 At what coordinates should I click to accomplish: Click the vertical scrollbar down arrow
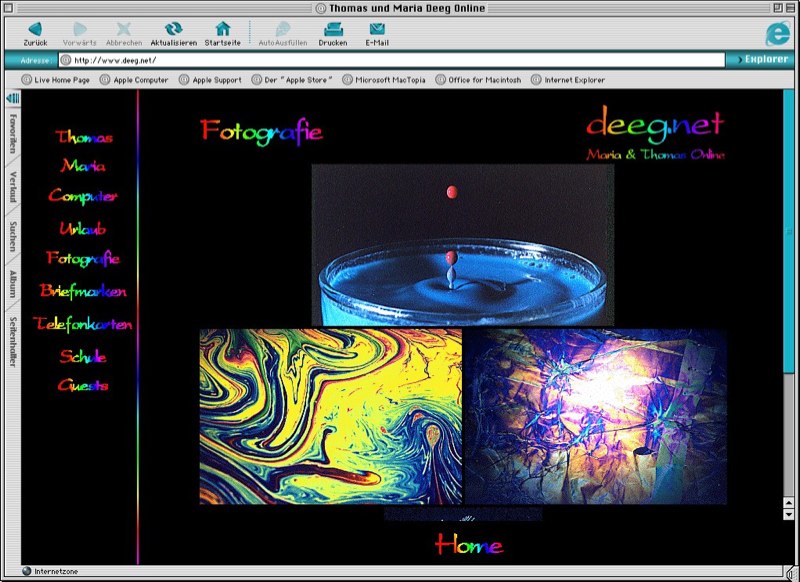coord(789,514)
